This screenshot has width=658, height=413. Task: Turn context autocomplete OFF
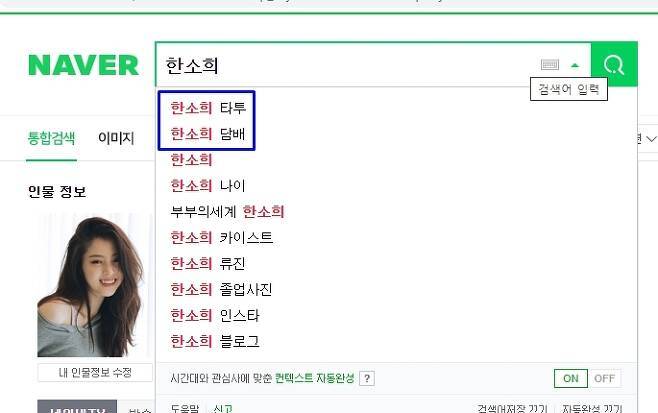604,379
